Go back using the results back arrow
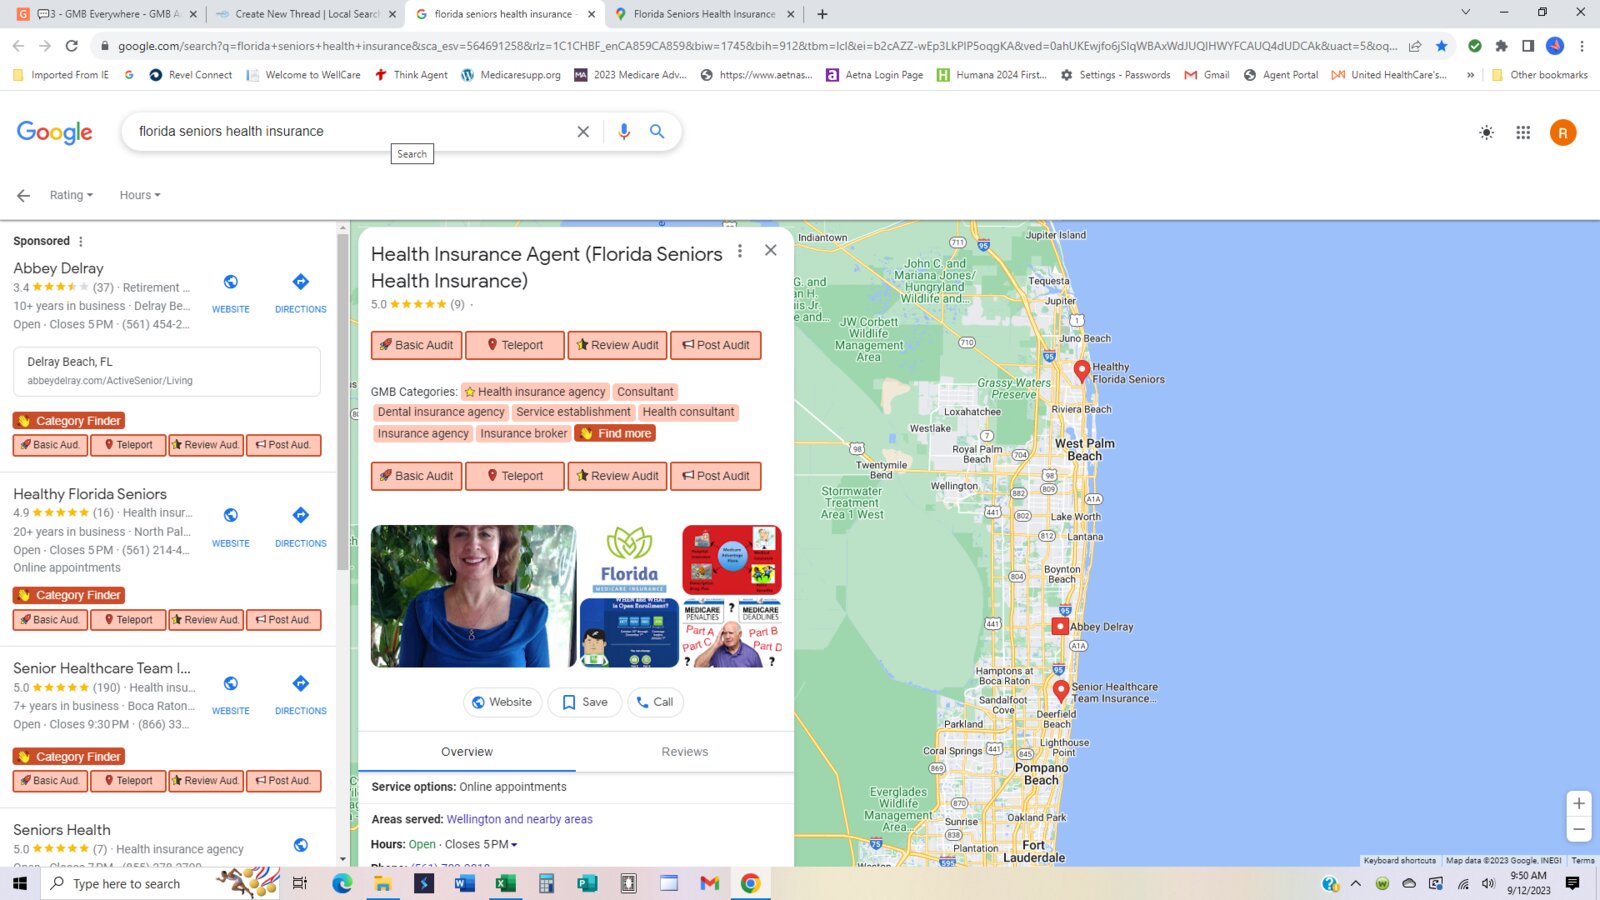 (x=23, y=195)
